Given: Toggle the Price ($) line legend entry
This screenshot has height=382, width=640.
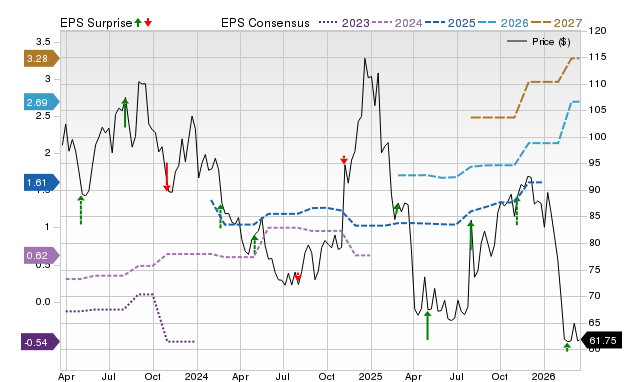Looking at the screenshot, I should point(539,42).
